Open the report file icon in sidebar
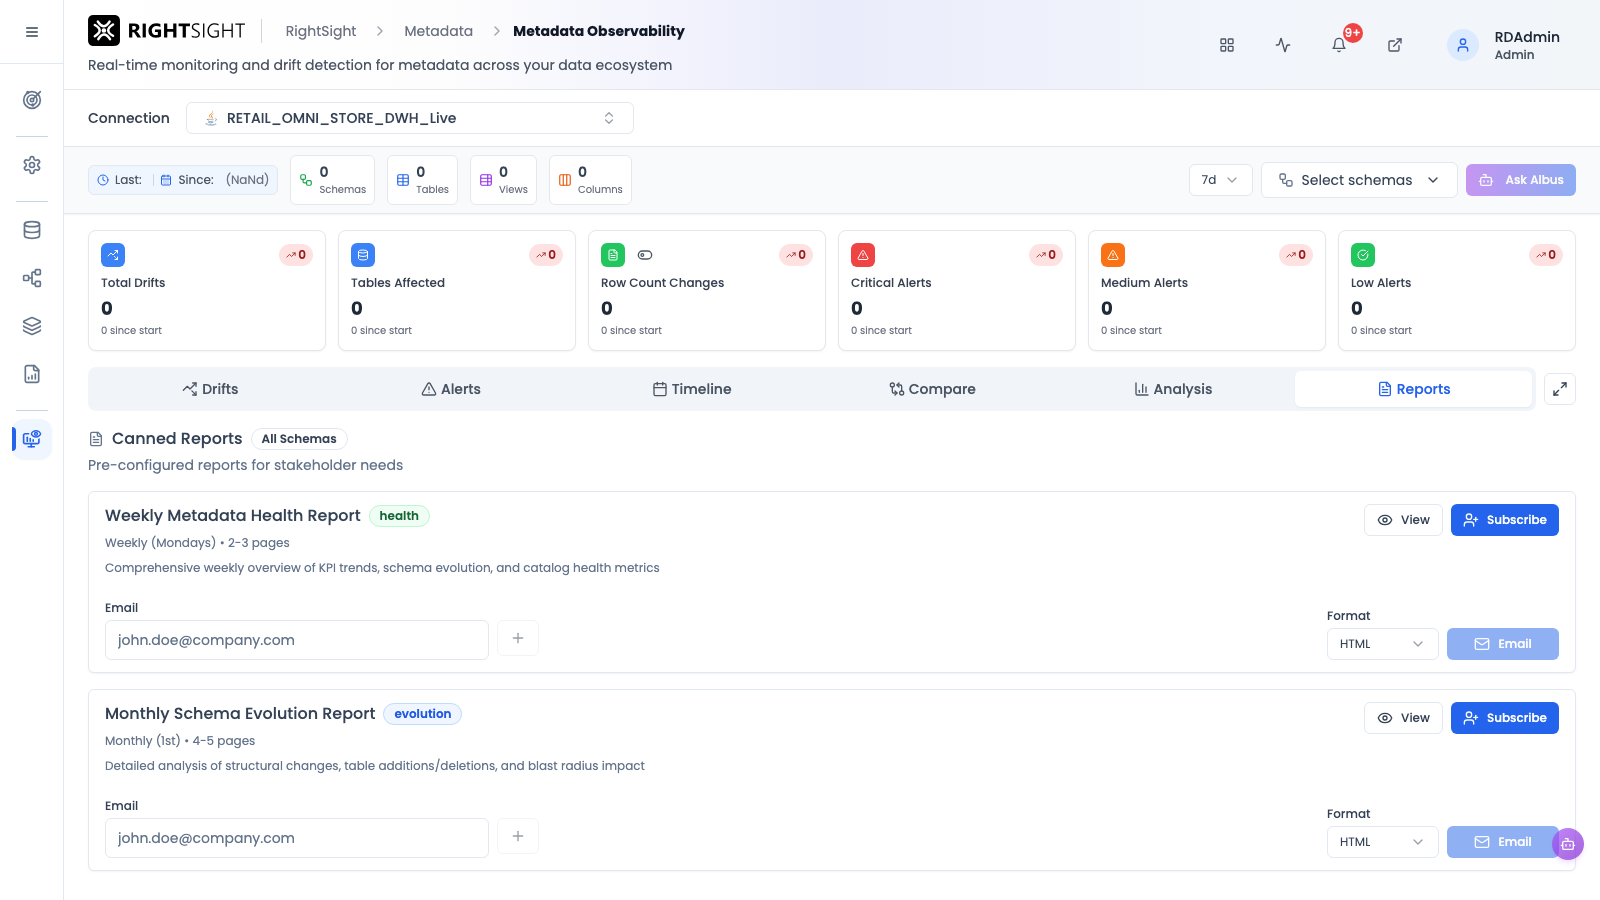 click(32, 374)
